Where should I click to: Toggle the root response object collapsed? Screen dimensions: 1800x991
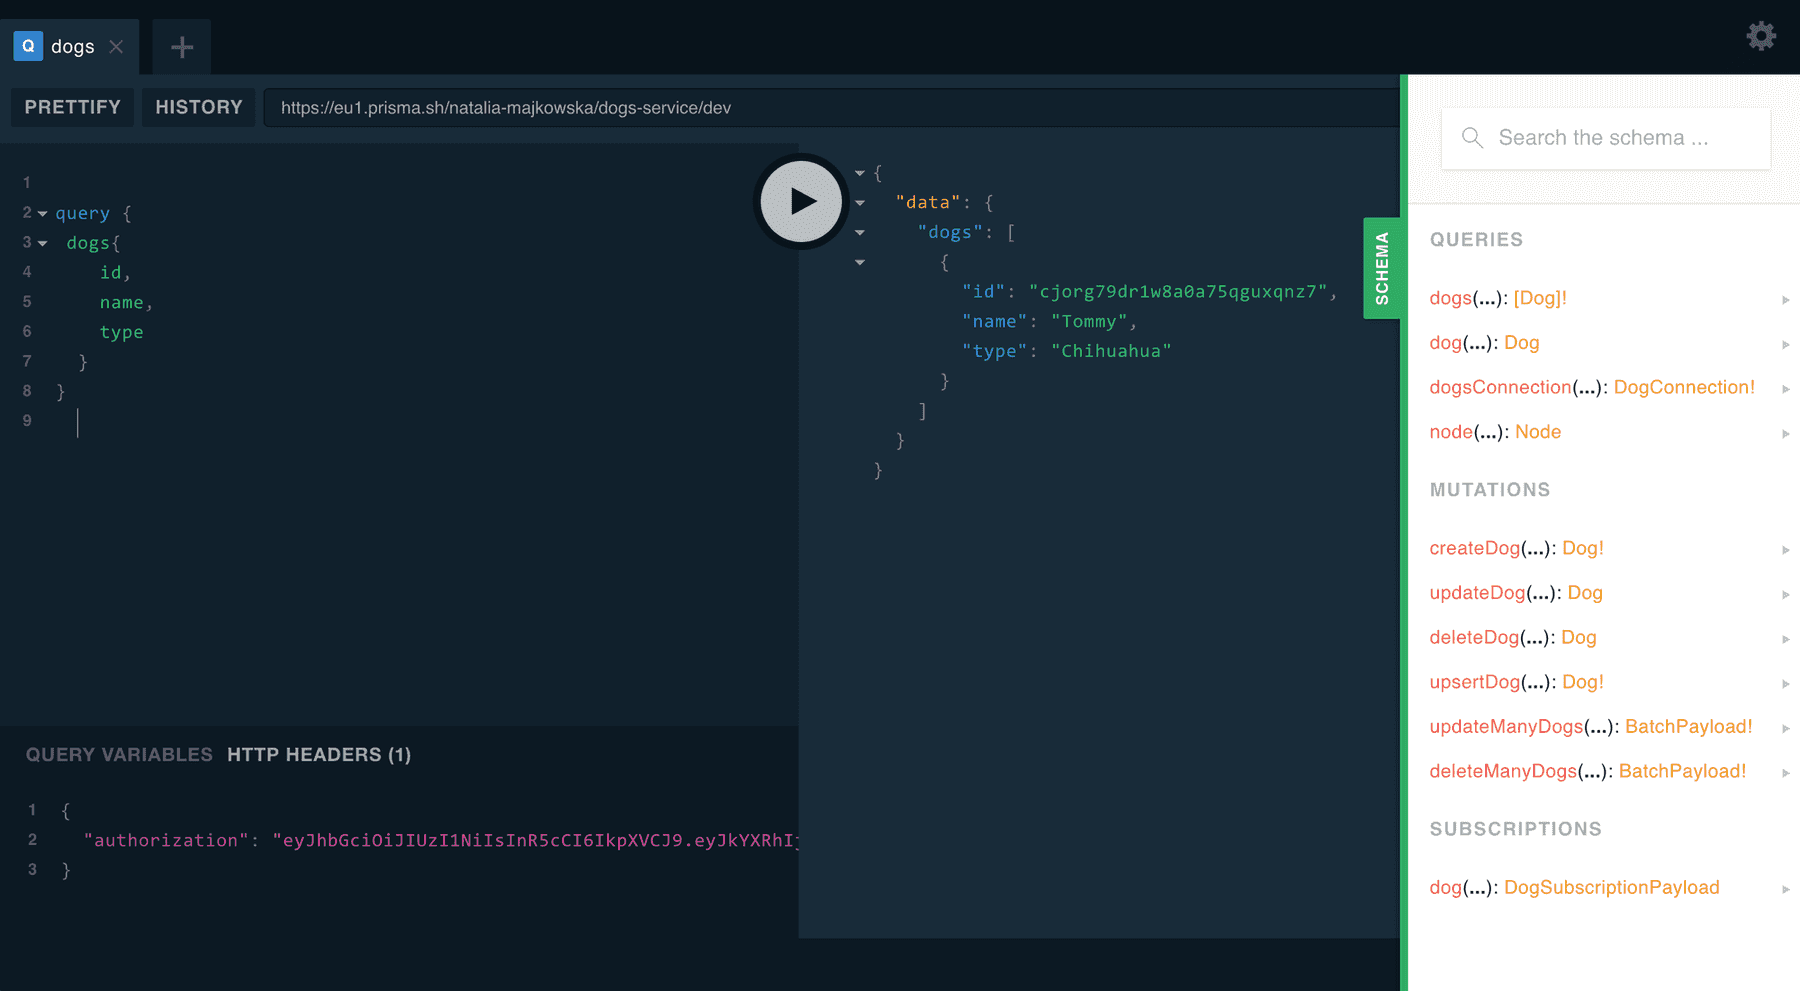point(860,172)
